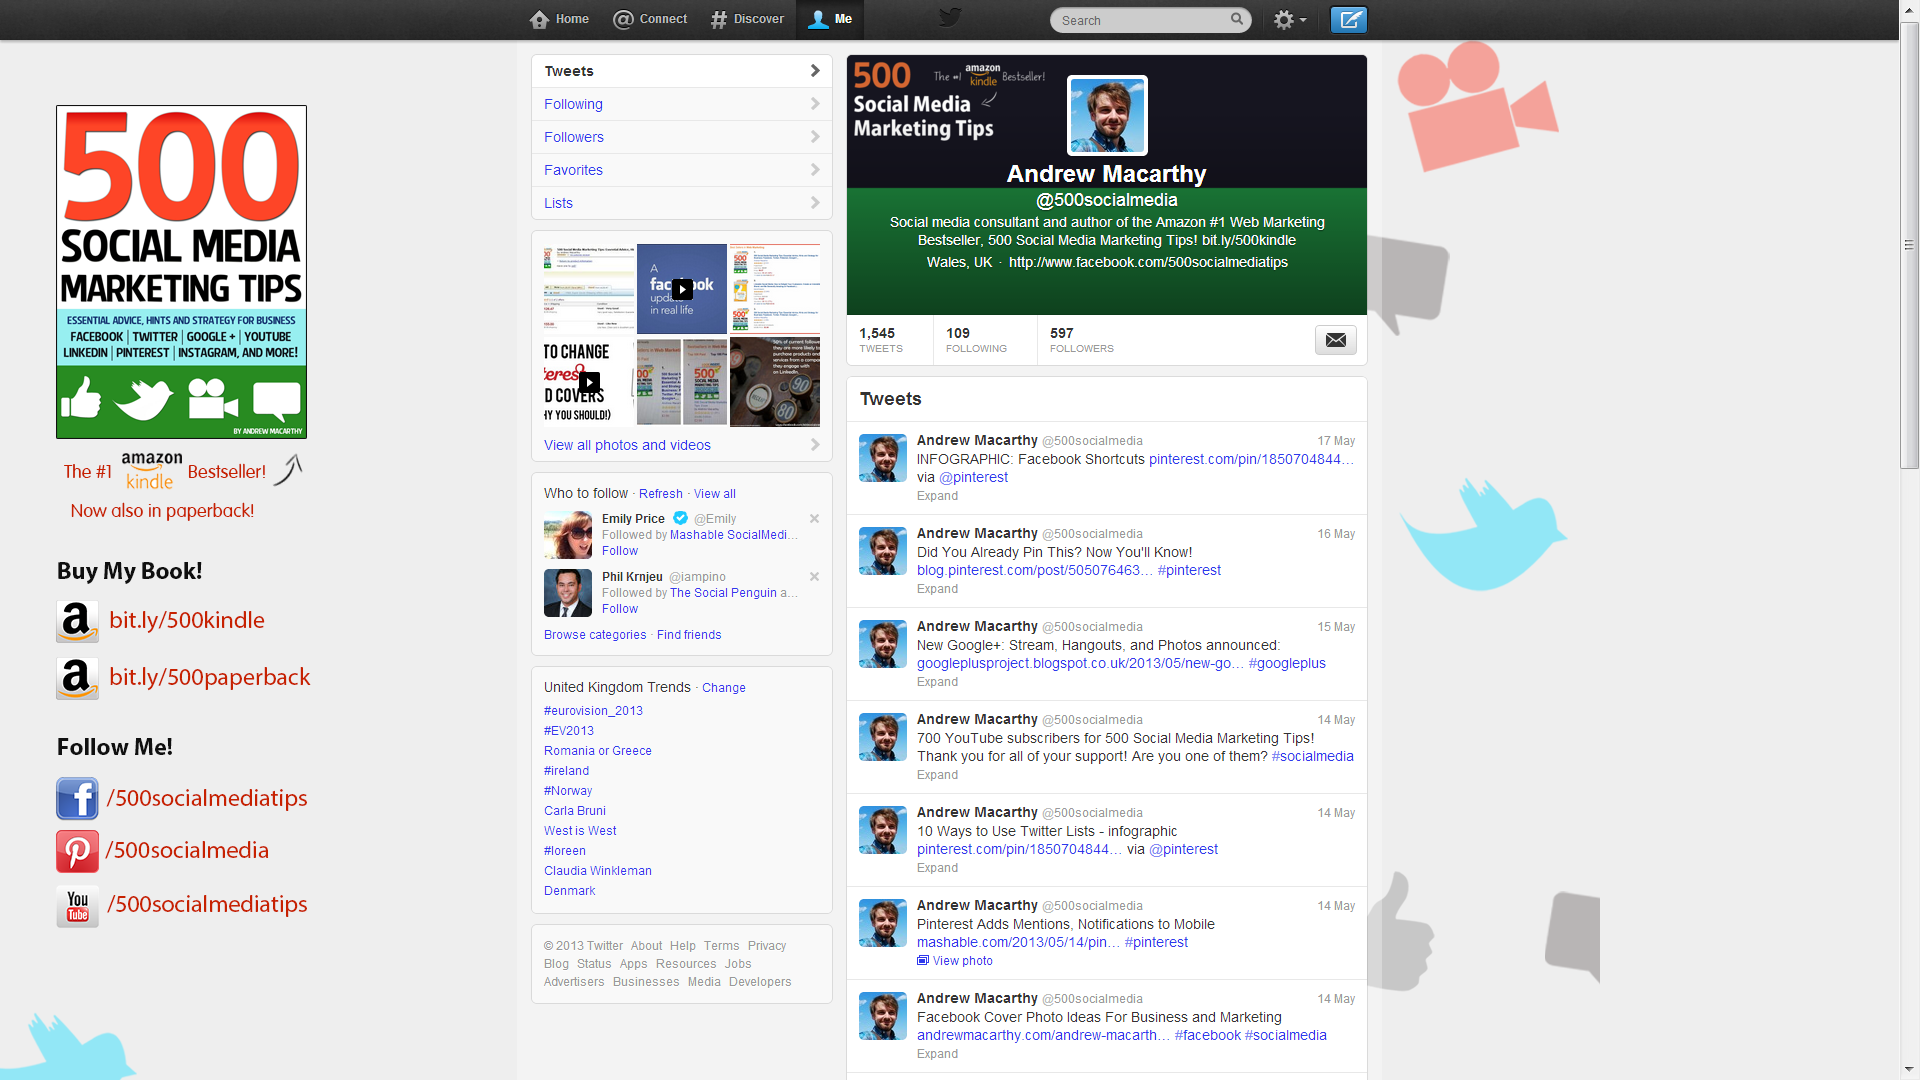
Task: Open Andrew Macarthy's profile photo
Action: [1107, 116]
